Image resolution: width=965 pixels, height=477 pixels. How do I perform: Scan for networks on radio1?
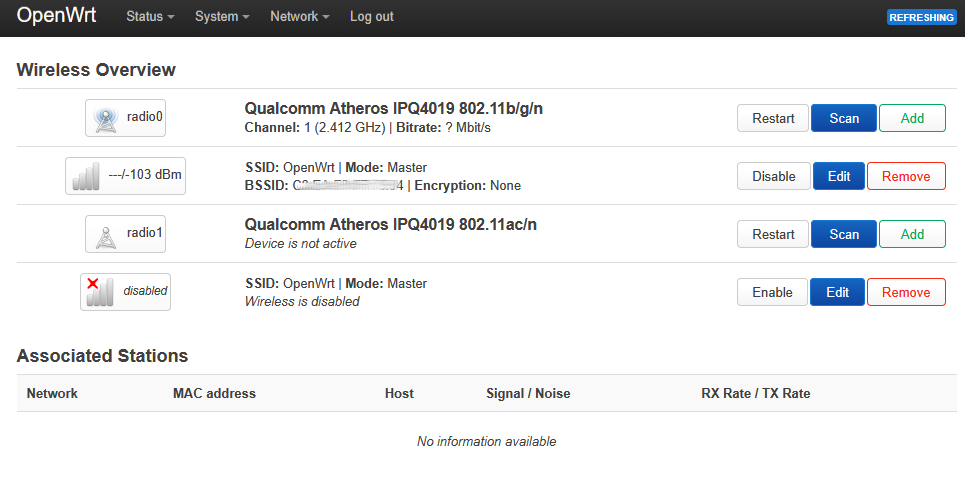[844, 234]
